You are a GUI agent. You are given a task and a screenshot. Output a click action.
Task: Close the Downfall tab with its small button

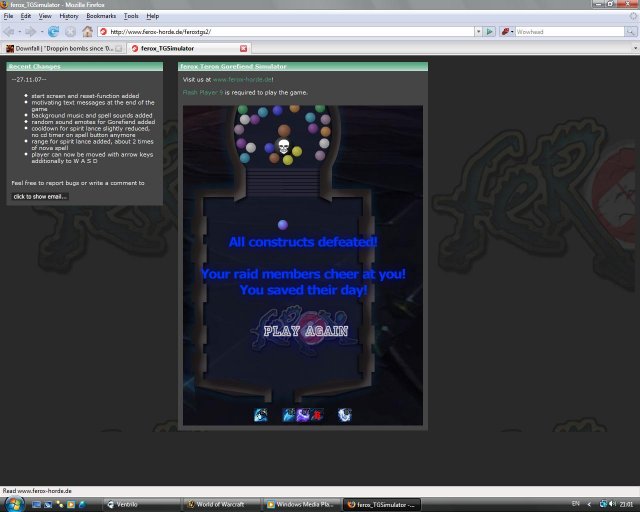pos(118,48)
